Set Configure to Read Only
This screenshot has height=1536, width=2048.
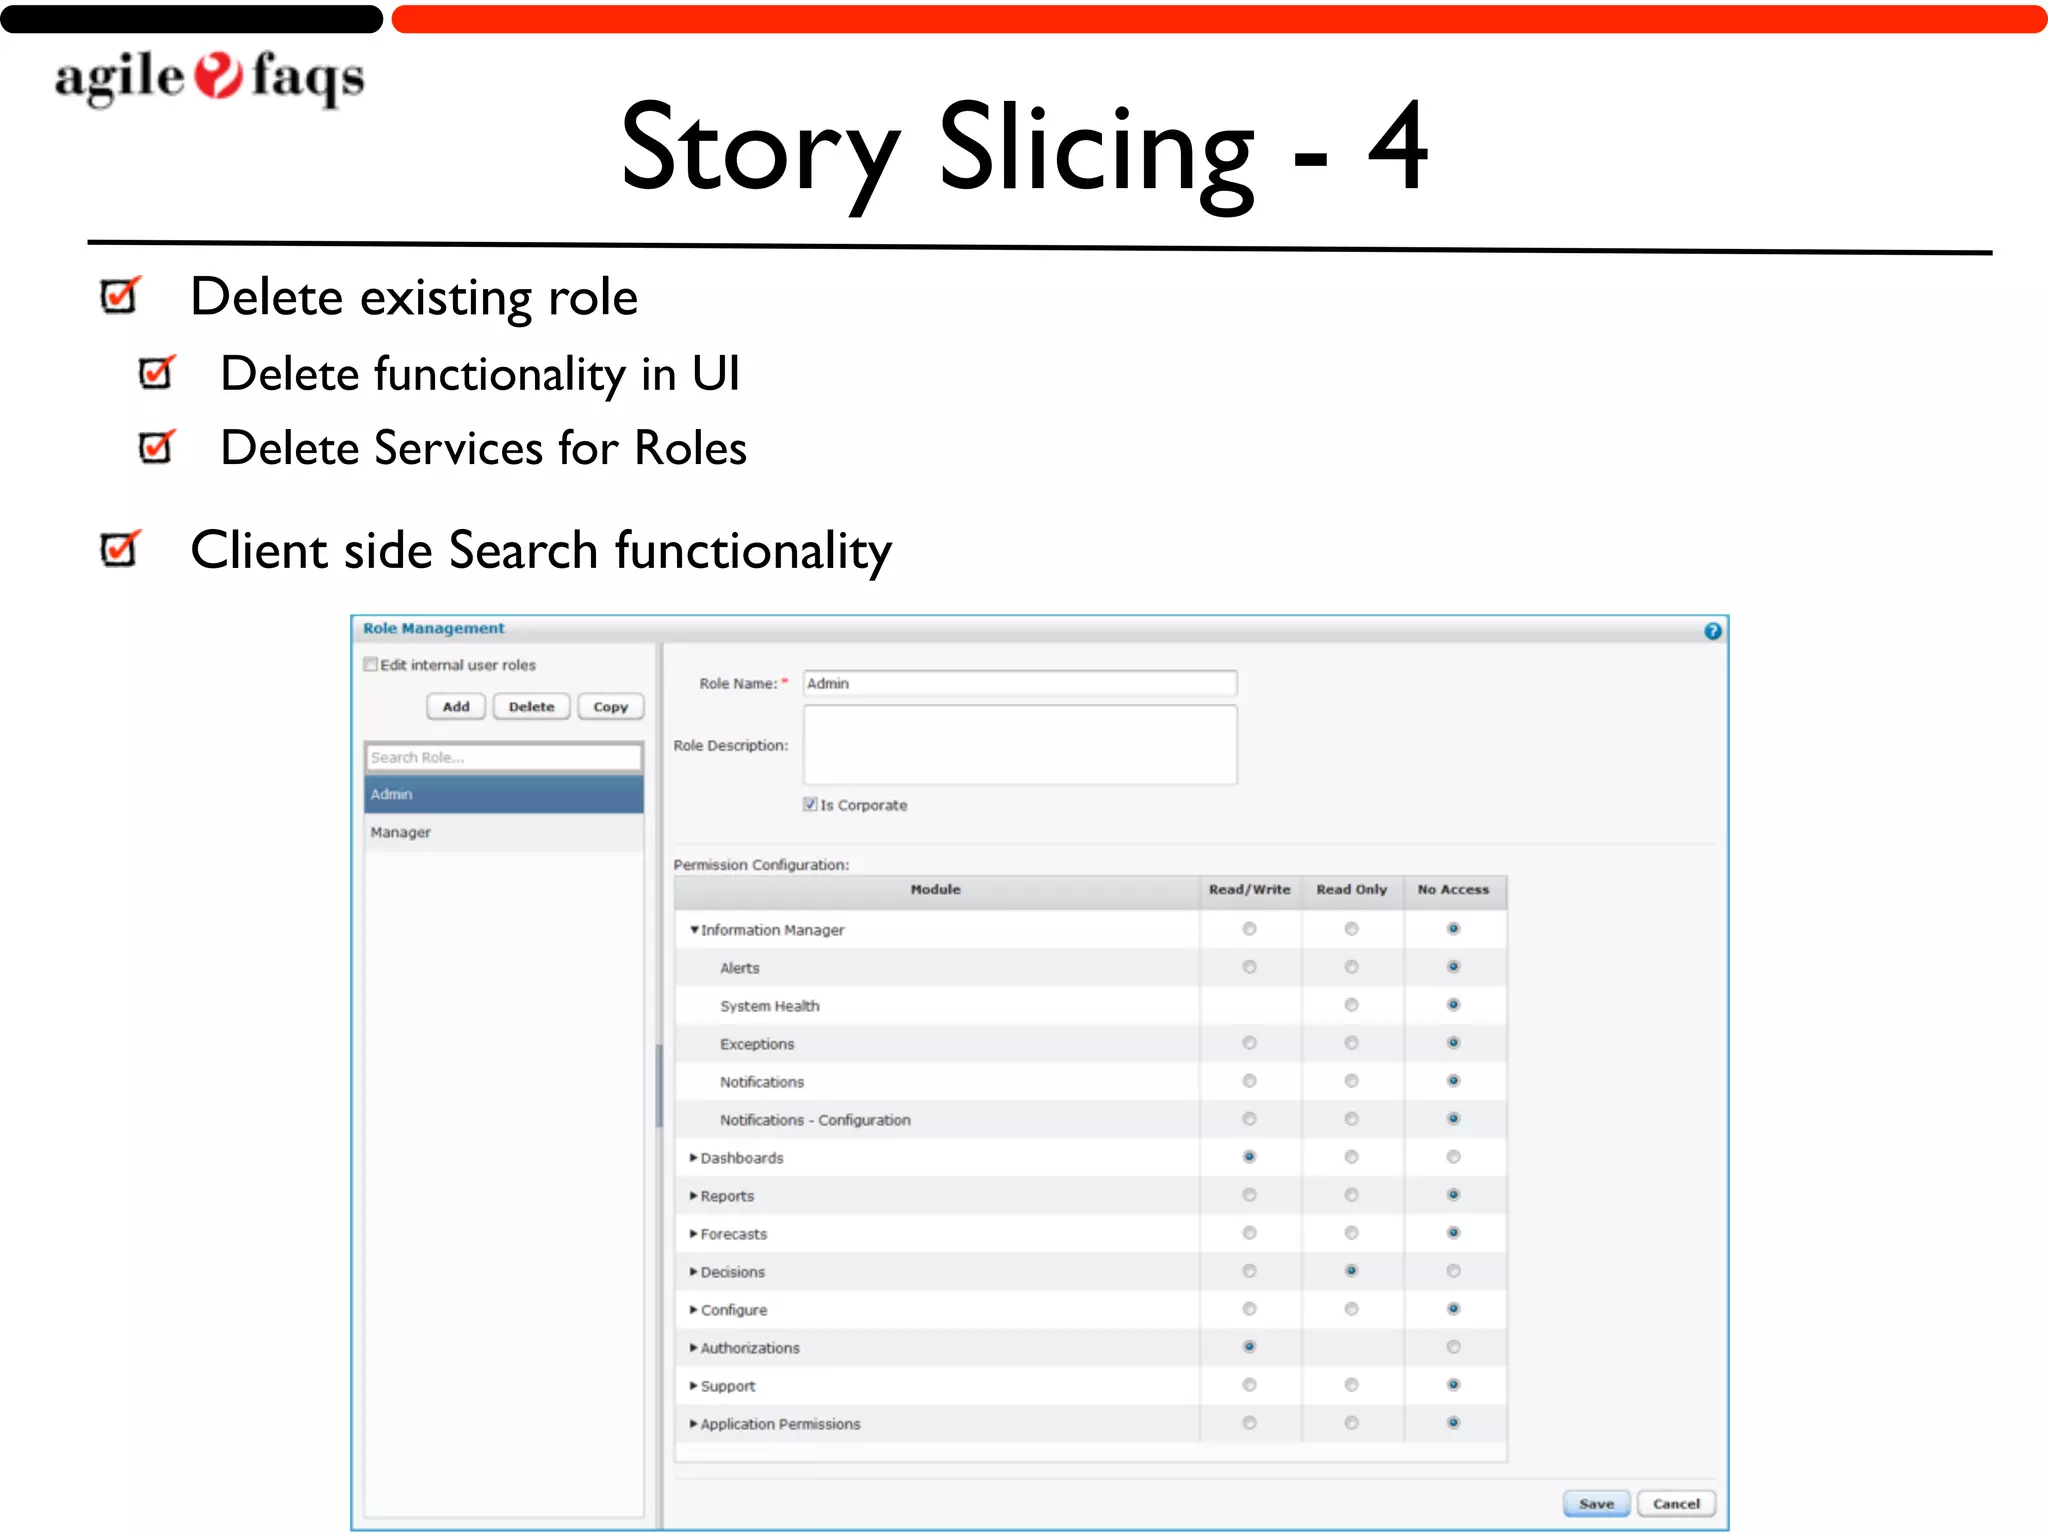pos(1351,1309)
